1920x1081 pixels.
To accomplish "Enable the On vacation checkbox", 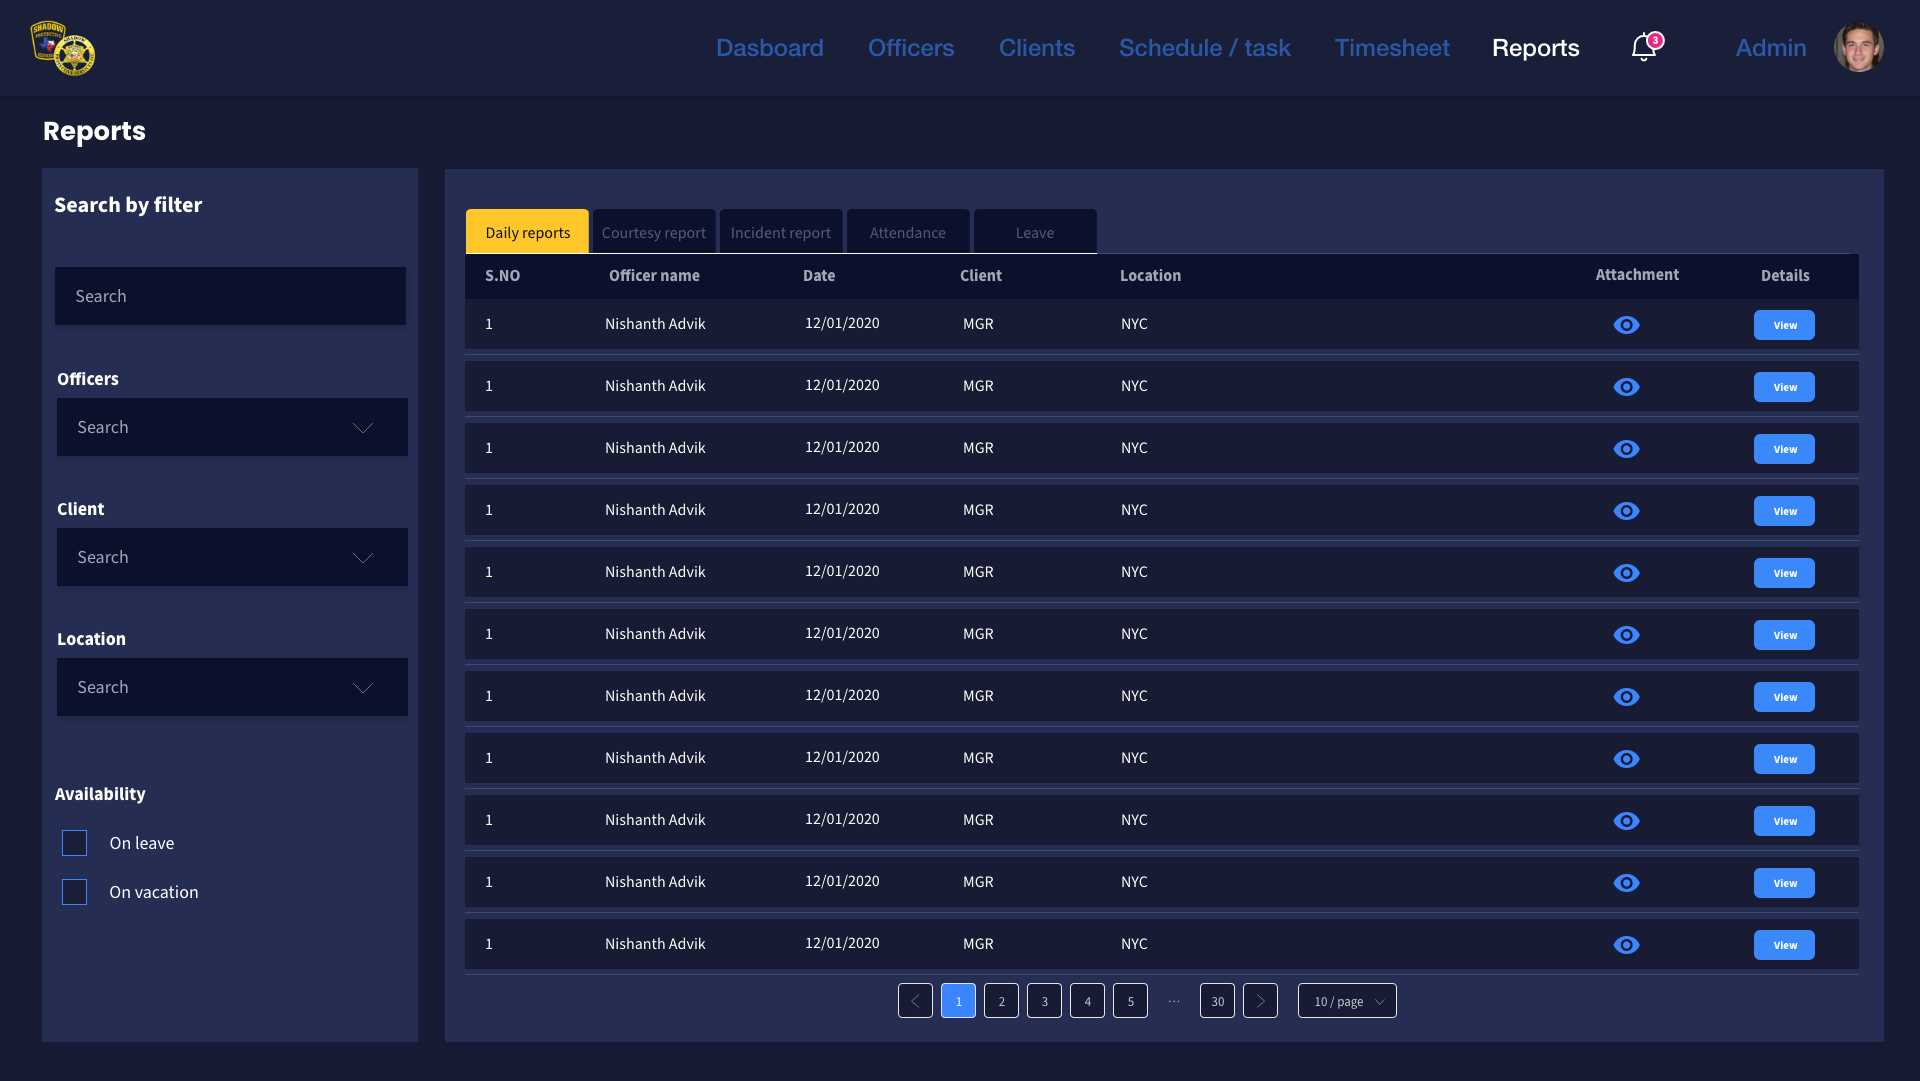I will click(75, 892).
